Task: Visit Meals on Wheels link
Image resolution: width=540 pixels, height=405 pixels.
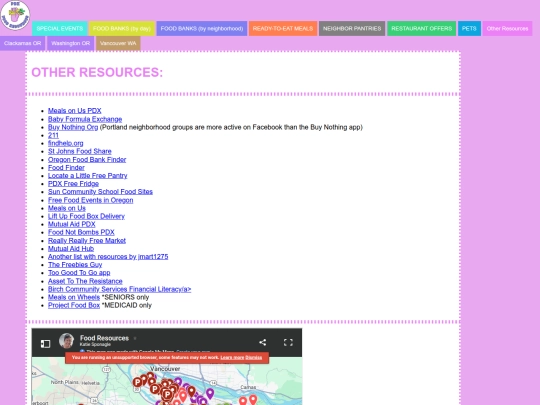Action: (74, 297)
